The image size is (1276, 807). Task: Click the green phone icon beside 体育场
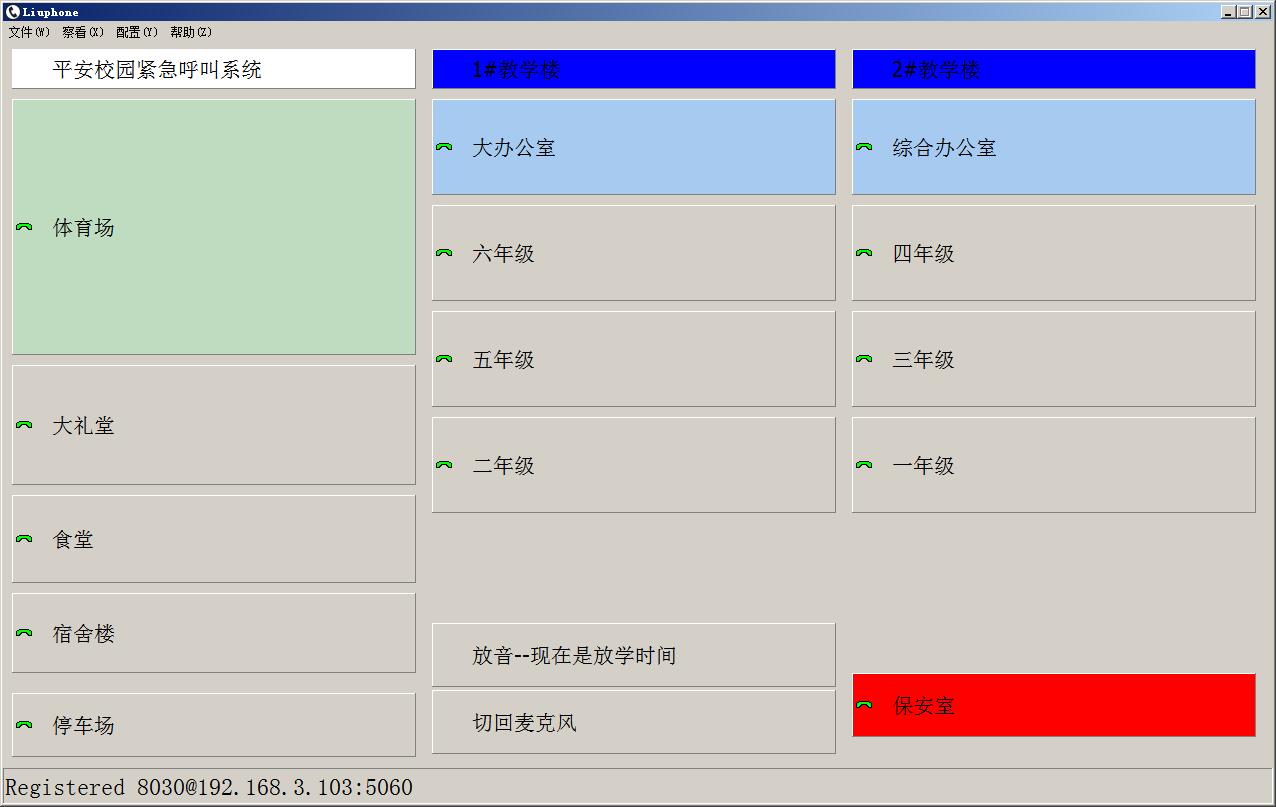[24, 227]
